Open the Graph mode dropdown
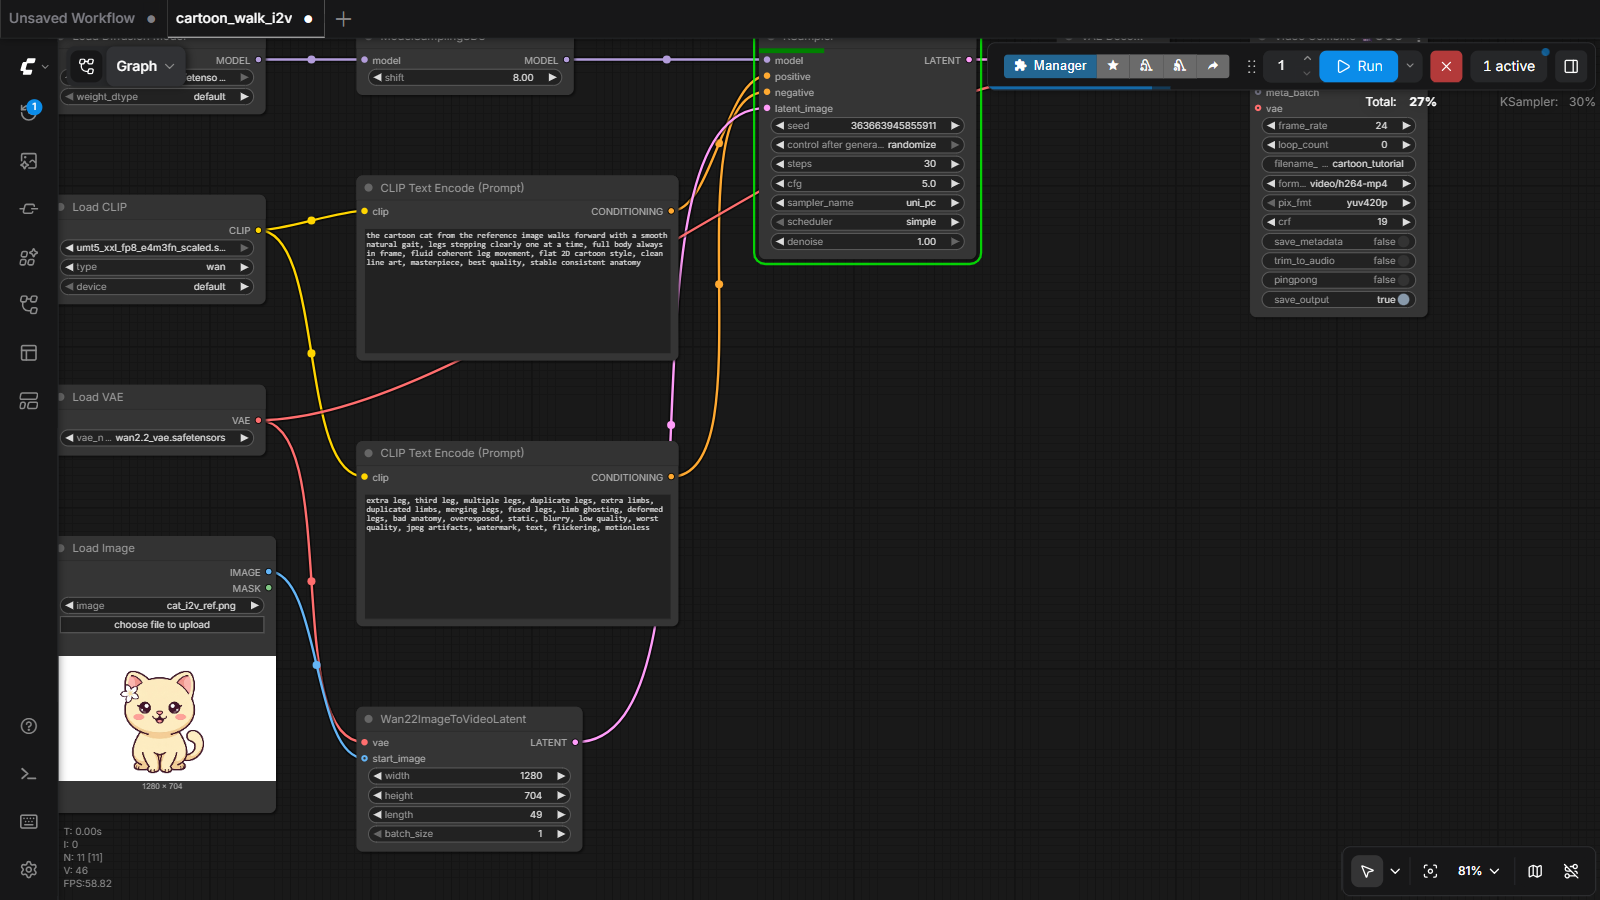Screen dimensions: 1600x900 pyautogui.click(x=146, y=66)
